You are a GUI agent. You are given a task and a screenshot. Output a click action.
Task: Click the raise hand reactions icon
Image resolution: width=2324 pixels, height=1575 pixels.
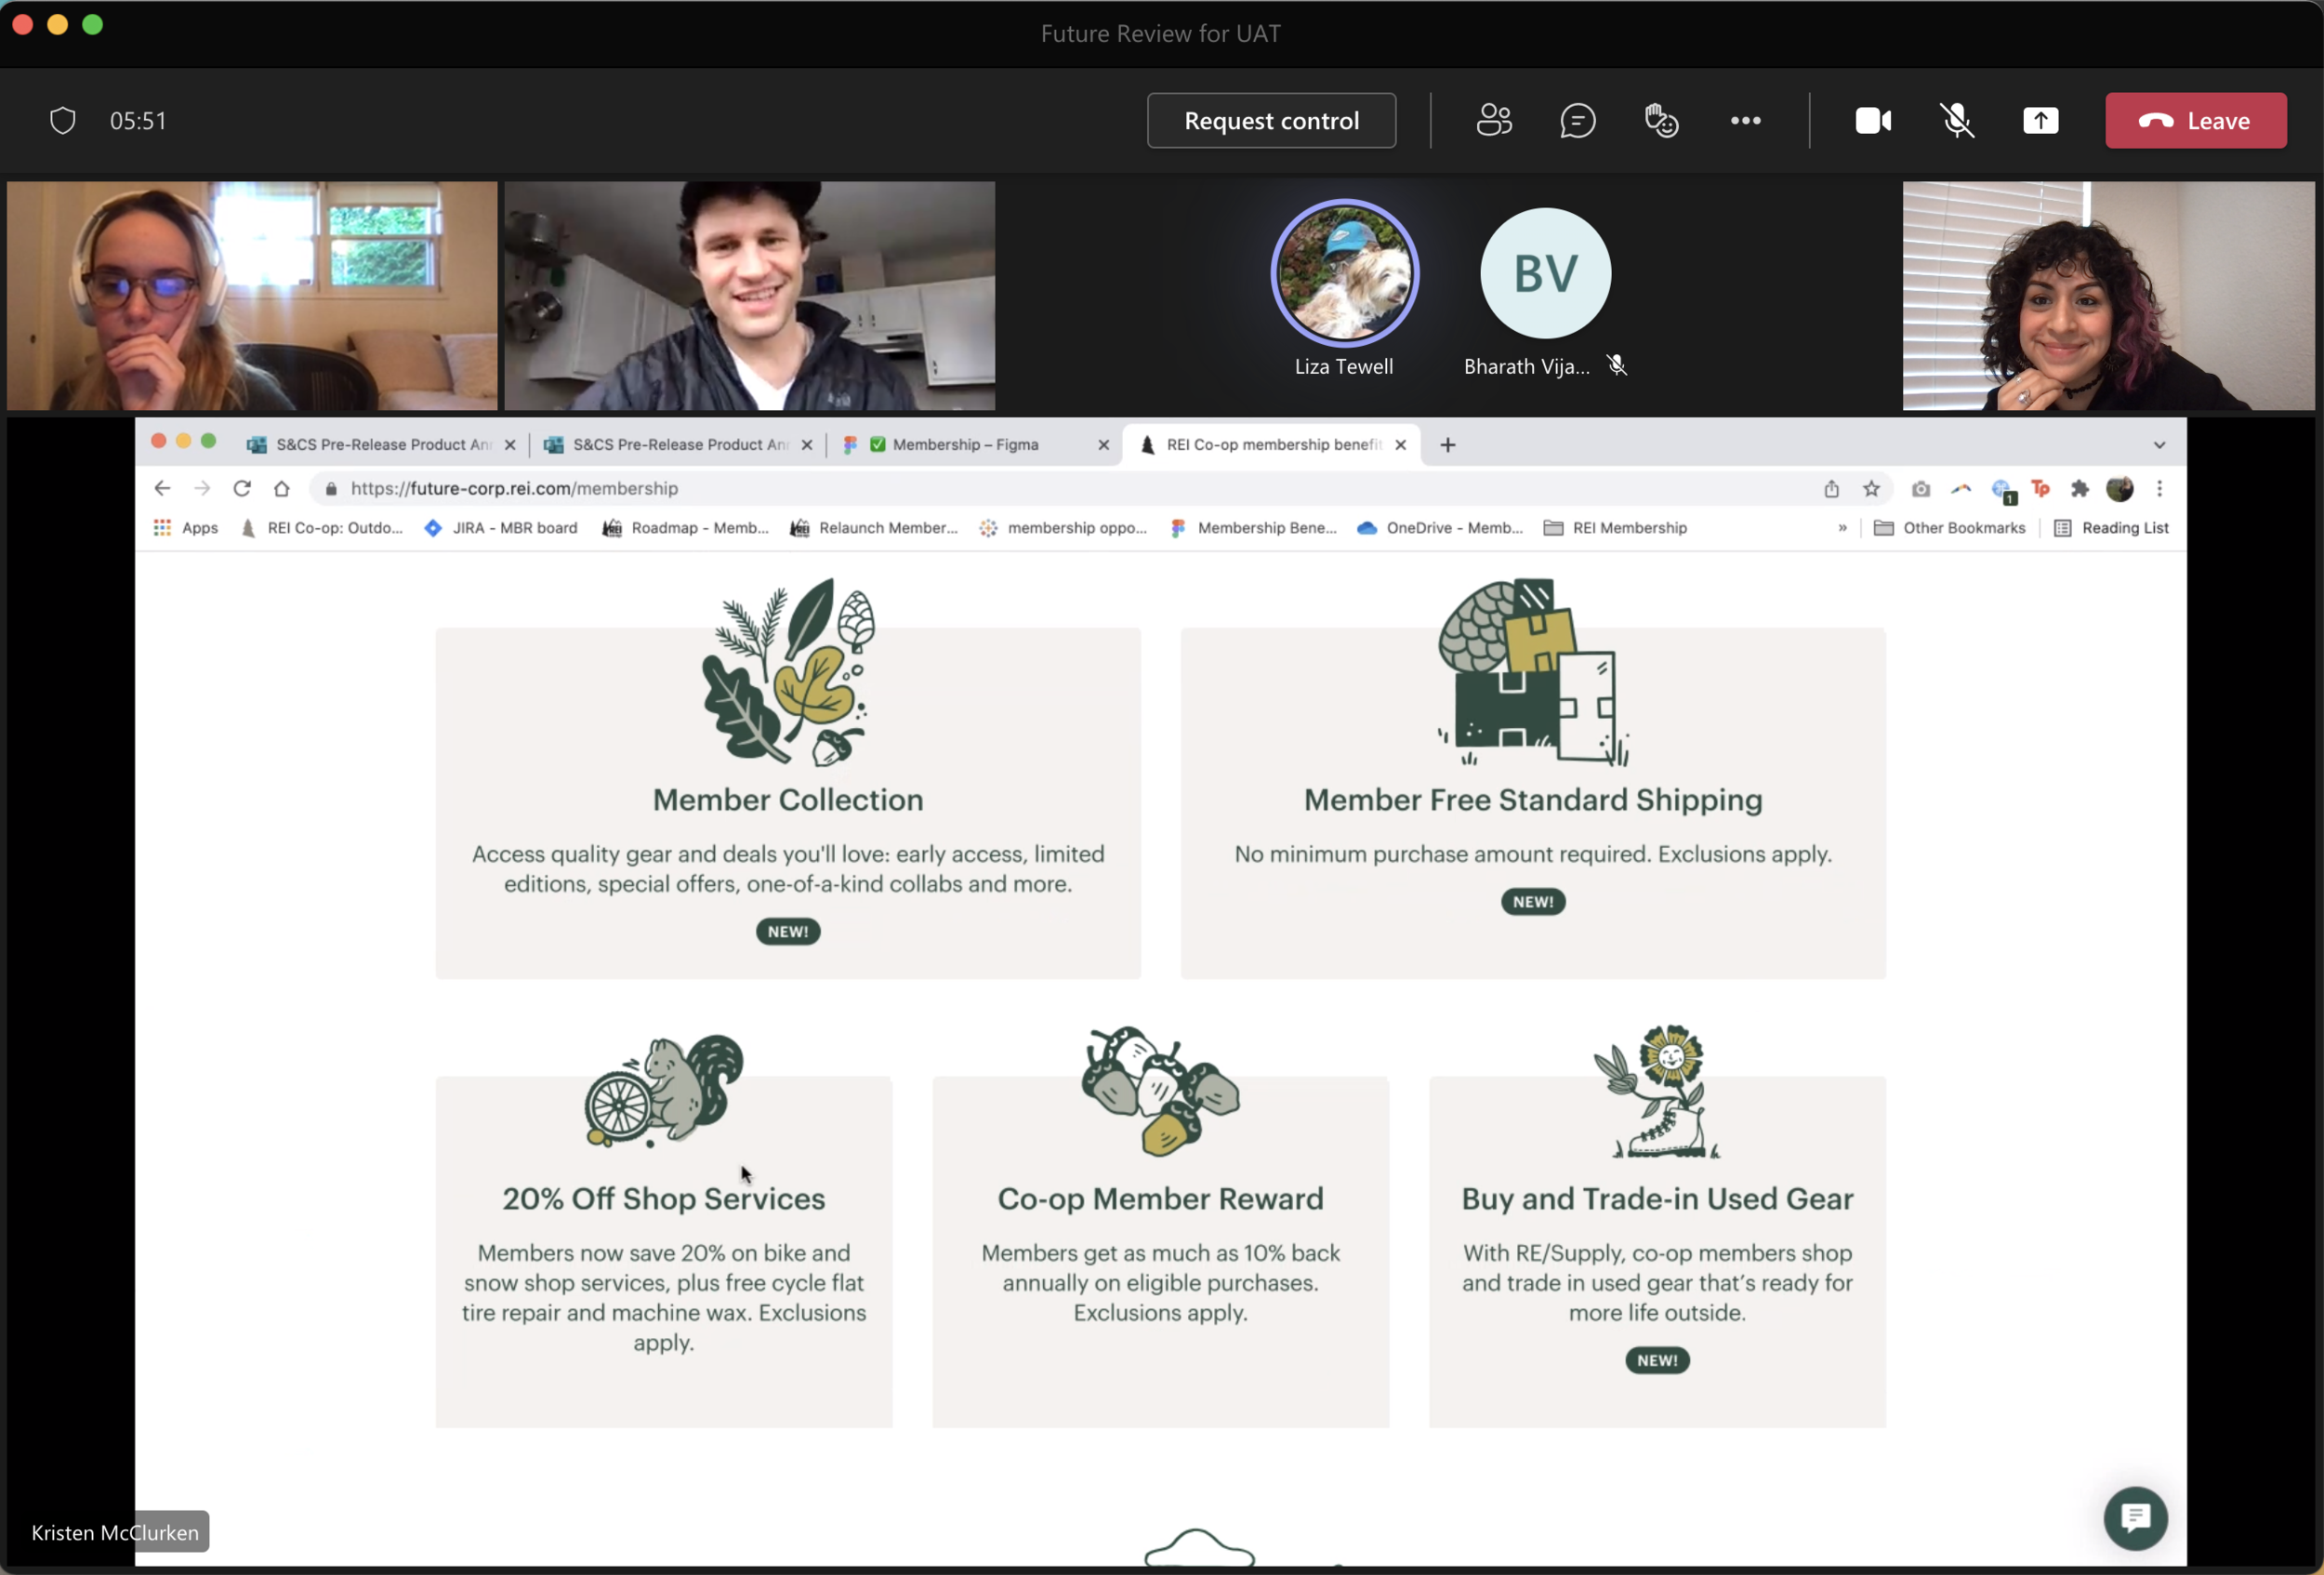tap(1661, 121)
